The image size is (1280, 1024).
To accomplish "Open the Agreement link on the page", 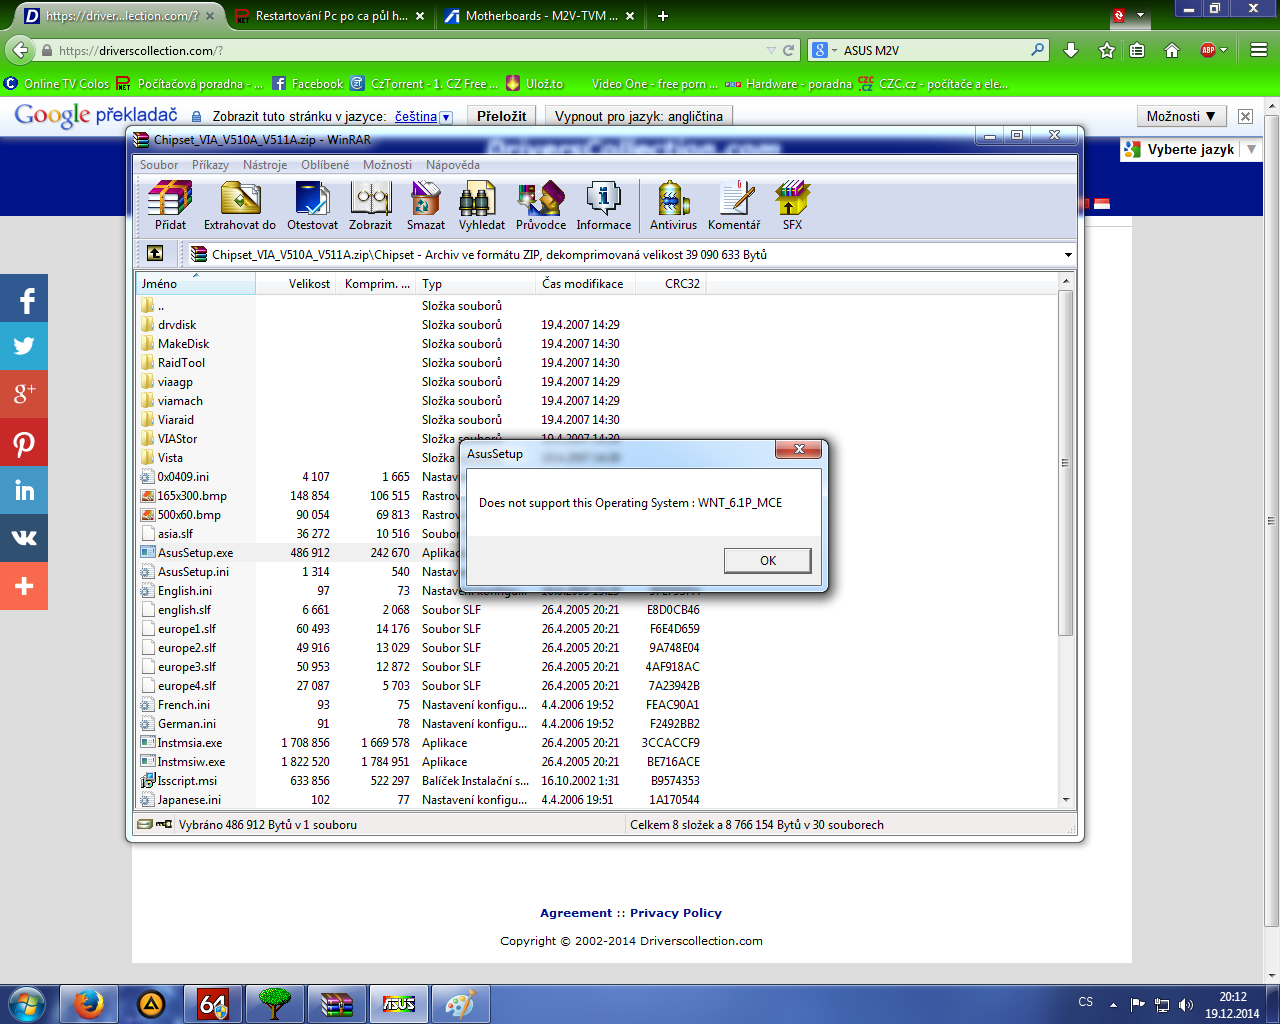I will click(x=576, y=913).
